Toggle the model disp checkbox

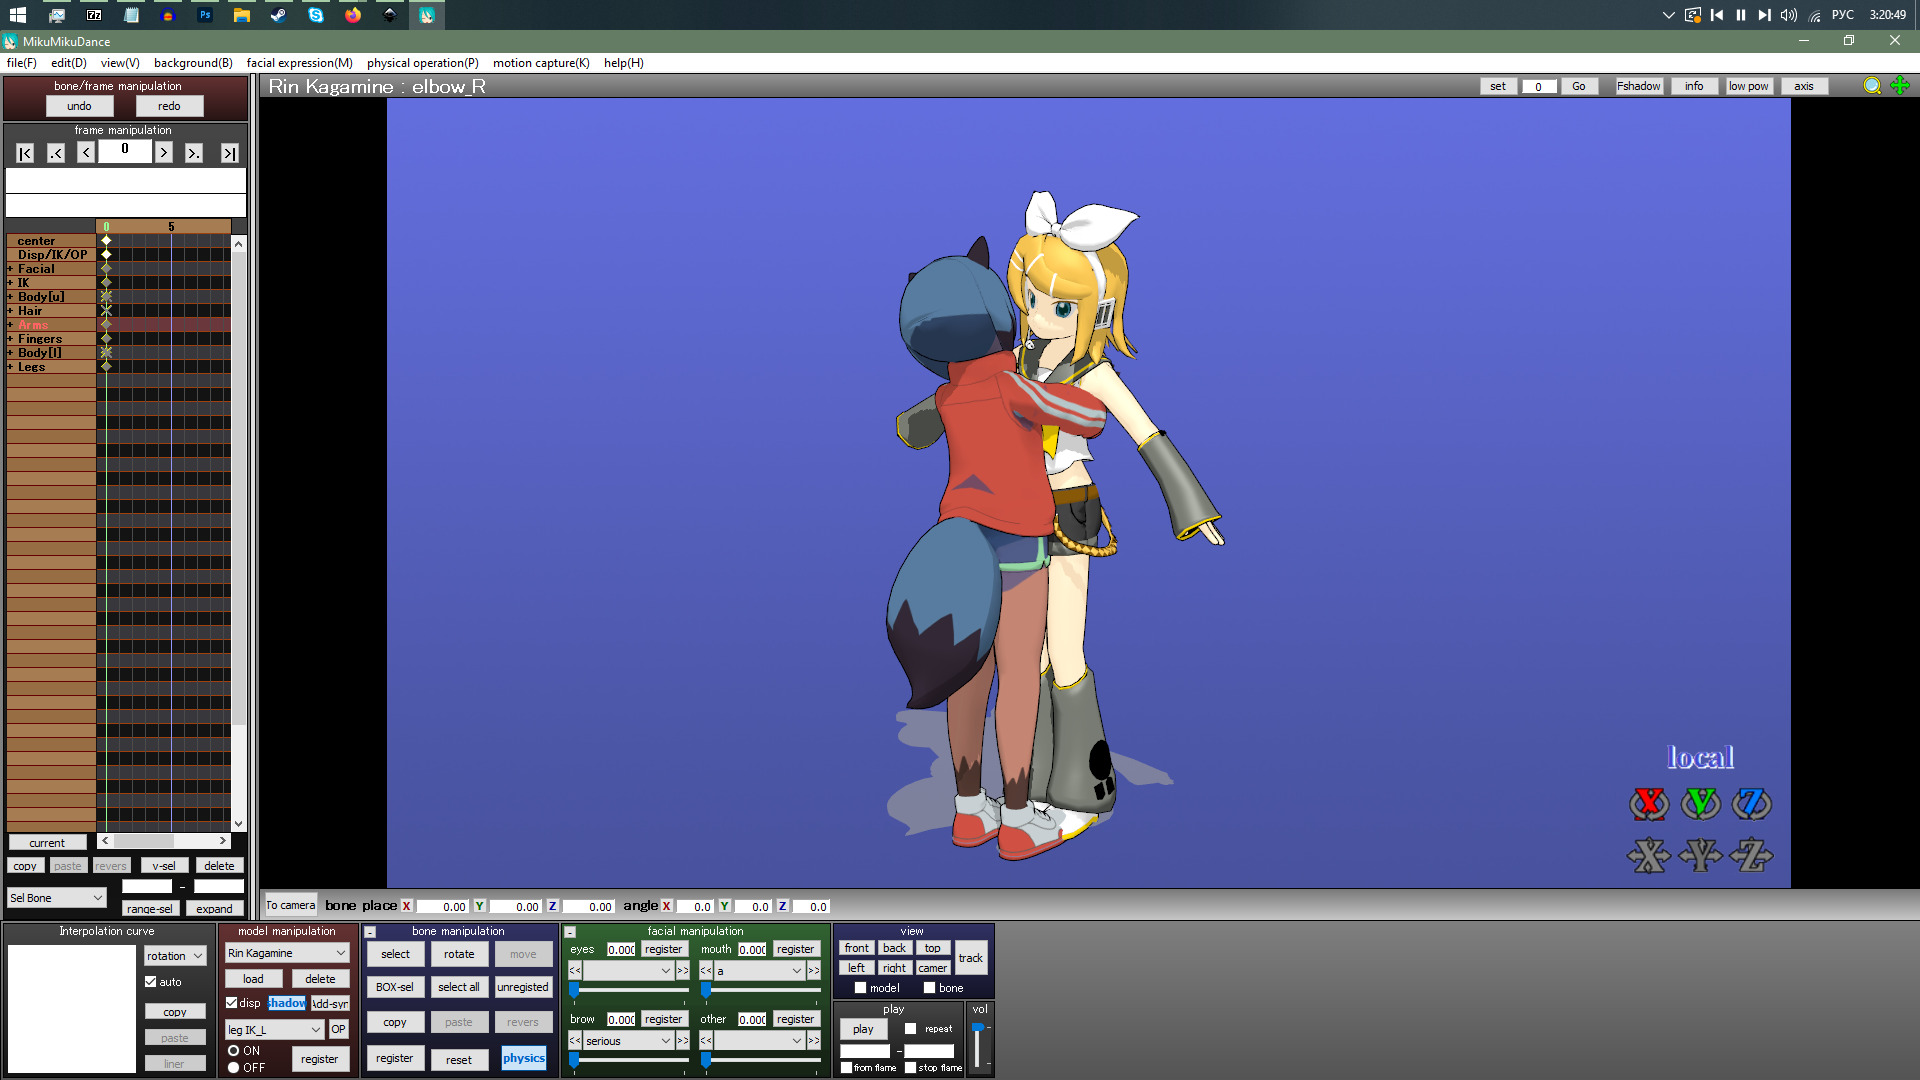coord(232,1003)
